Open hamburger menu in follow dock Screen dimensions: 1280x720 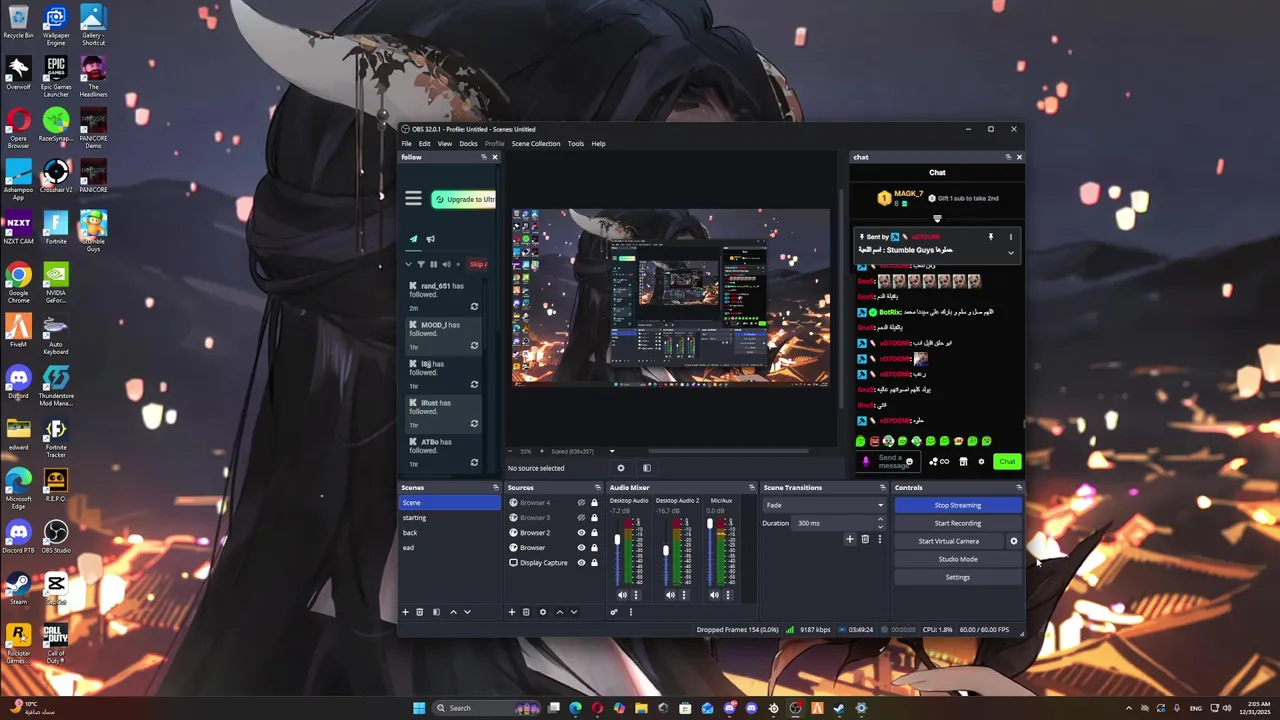tap(413, 199)
